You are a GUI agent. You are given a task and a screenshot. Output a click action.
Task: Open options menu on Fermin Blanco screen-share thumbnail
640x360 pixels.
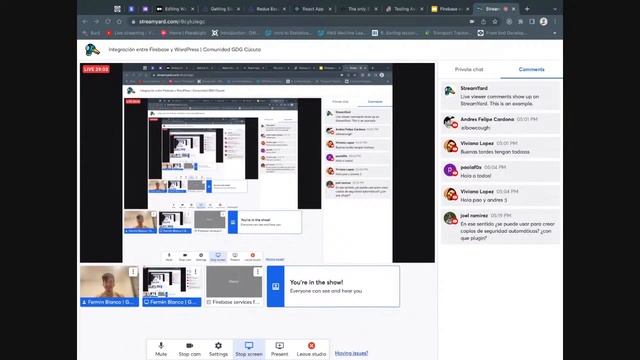click(196, 272)
